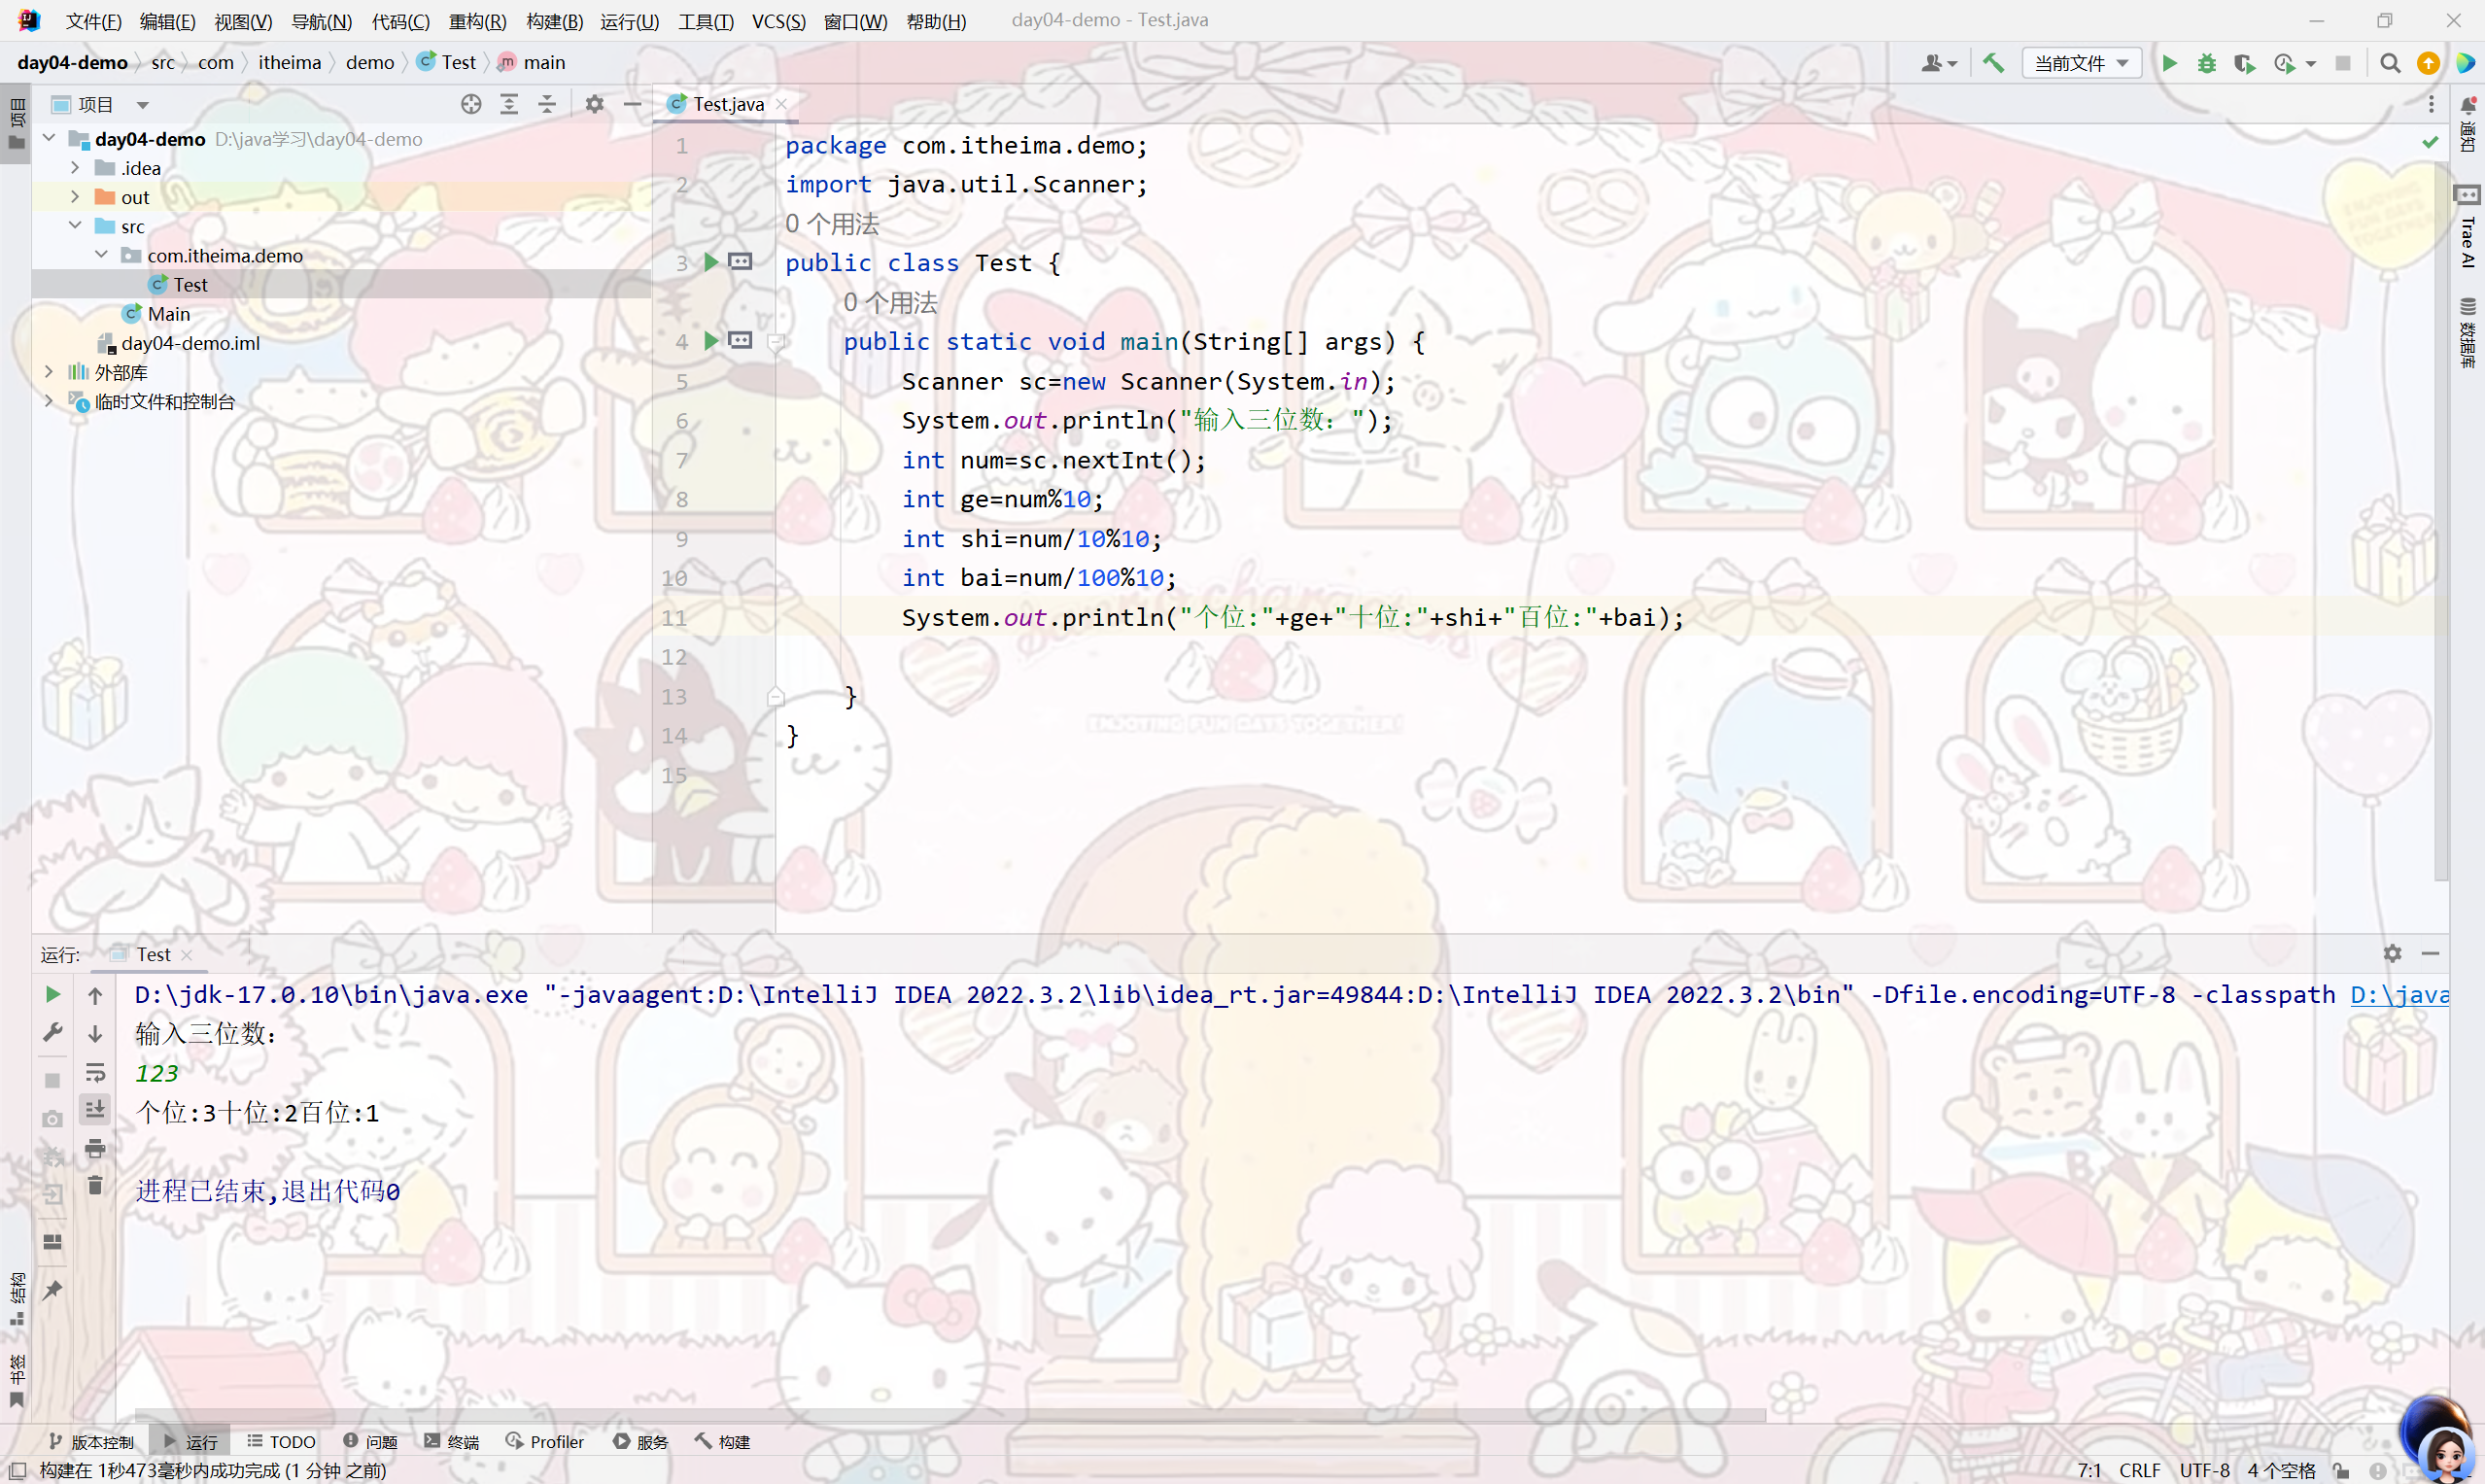Toggle soft-wrap in run console
The height and width of the screenshot is (1484, 2485).
point(95,1072)
